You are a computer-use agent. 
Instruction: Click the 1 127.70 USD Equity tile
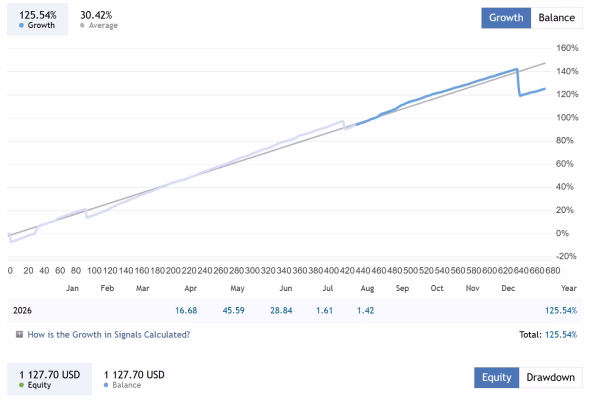point(50,379)
